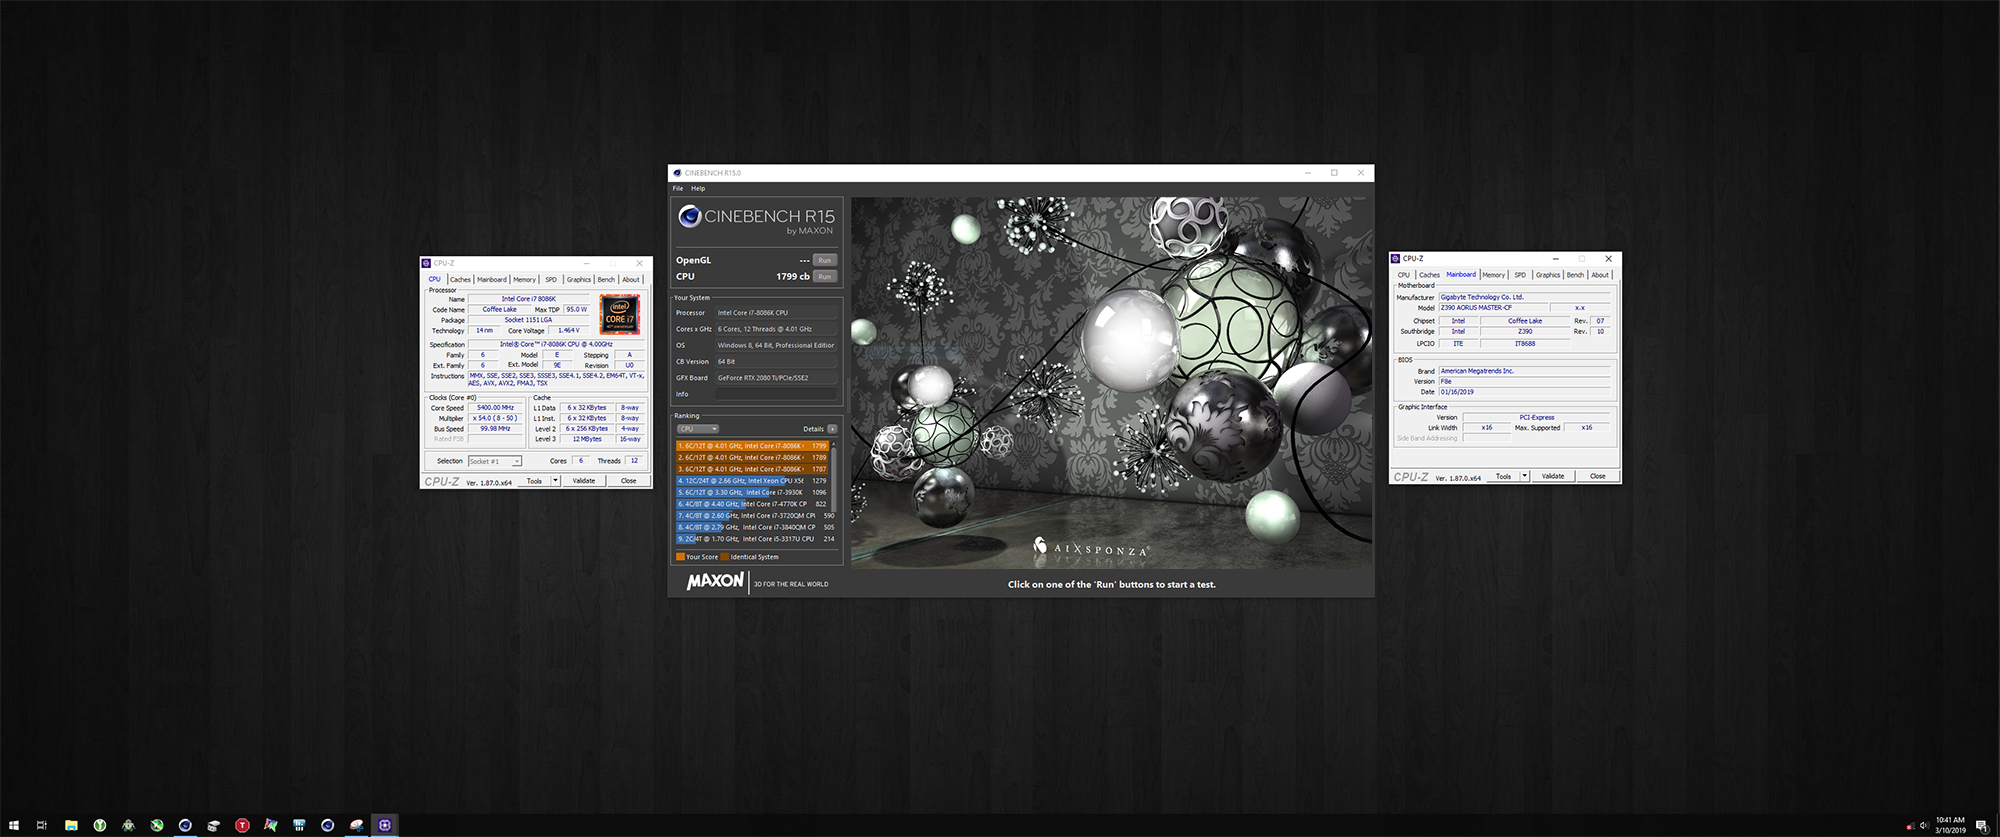
Task: Expand the Socket #1 selection dropdown
Action: pos(516,461)
